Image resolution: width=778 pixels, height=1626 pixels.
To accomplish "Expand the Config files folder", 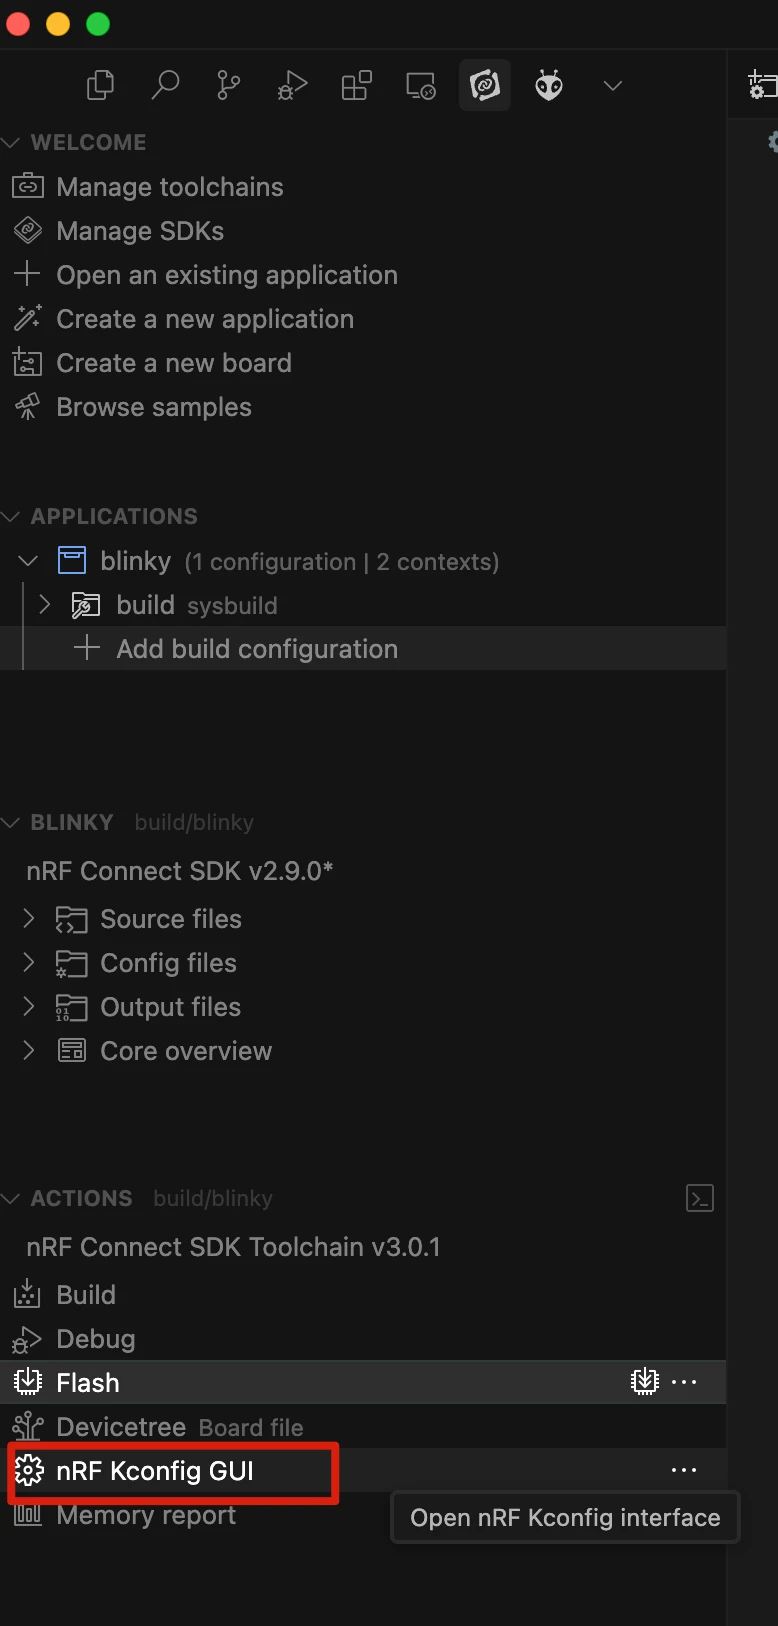I will click(29, 963).
